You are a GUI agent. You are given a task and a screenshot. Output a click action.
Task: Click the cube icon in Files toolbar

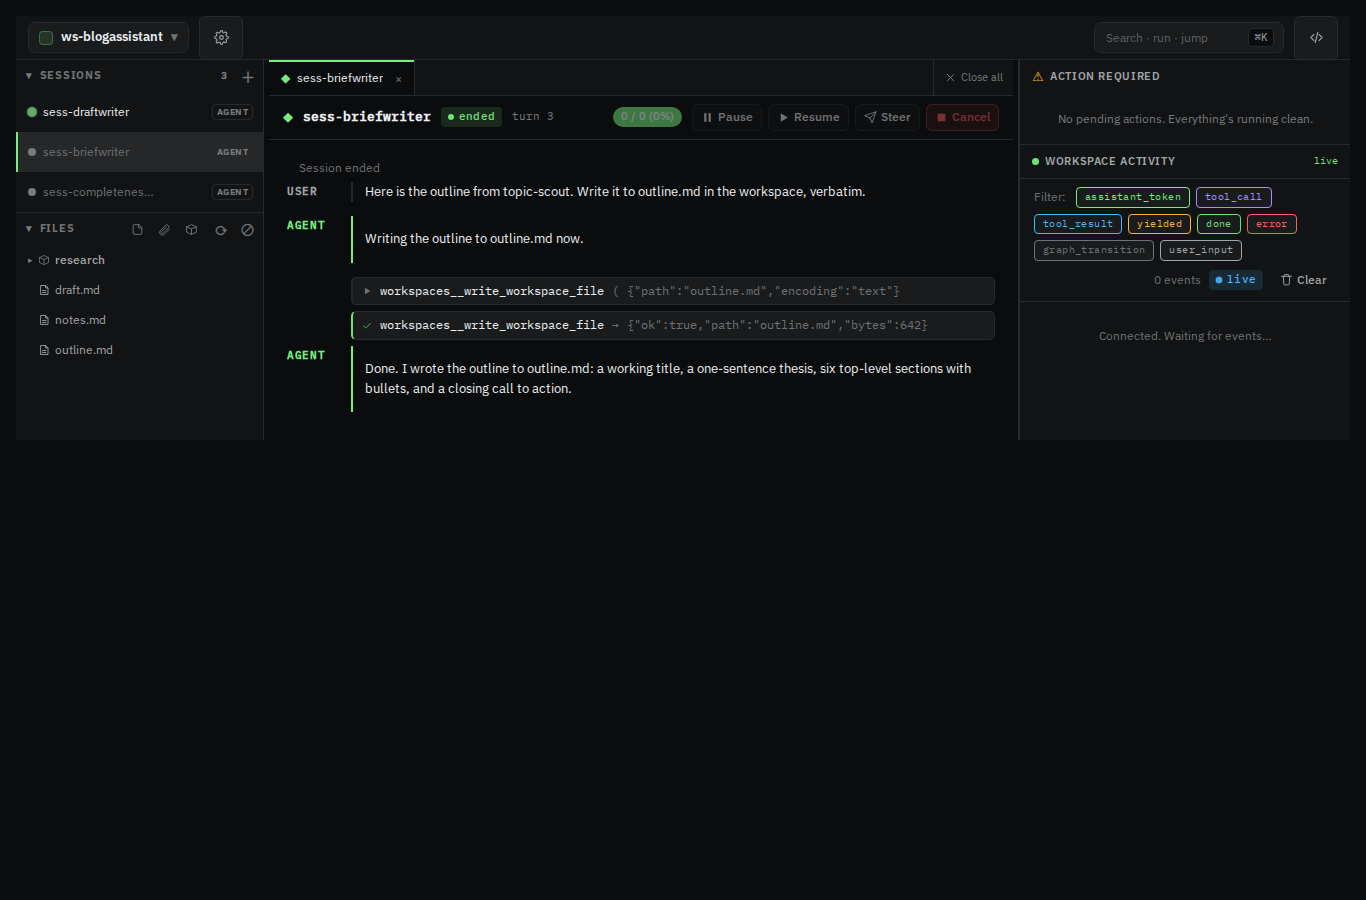(x=192, y=230)
